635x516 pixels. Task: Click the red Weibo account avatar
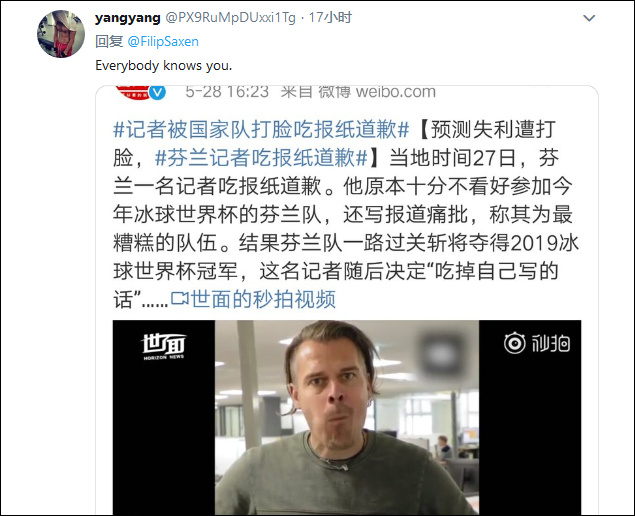pos(132,92)
